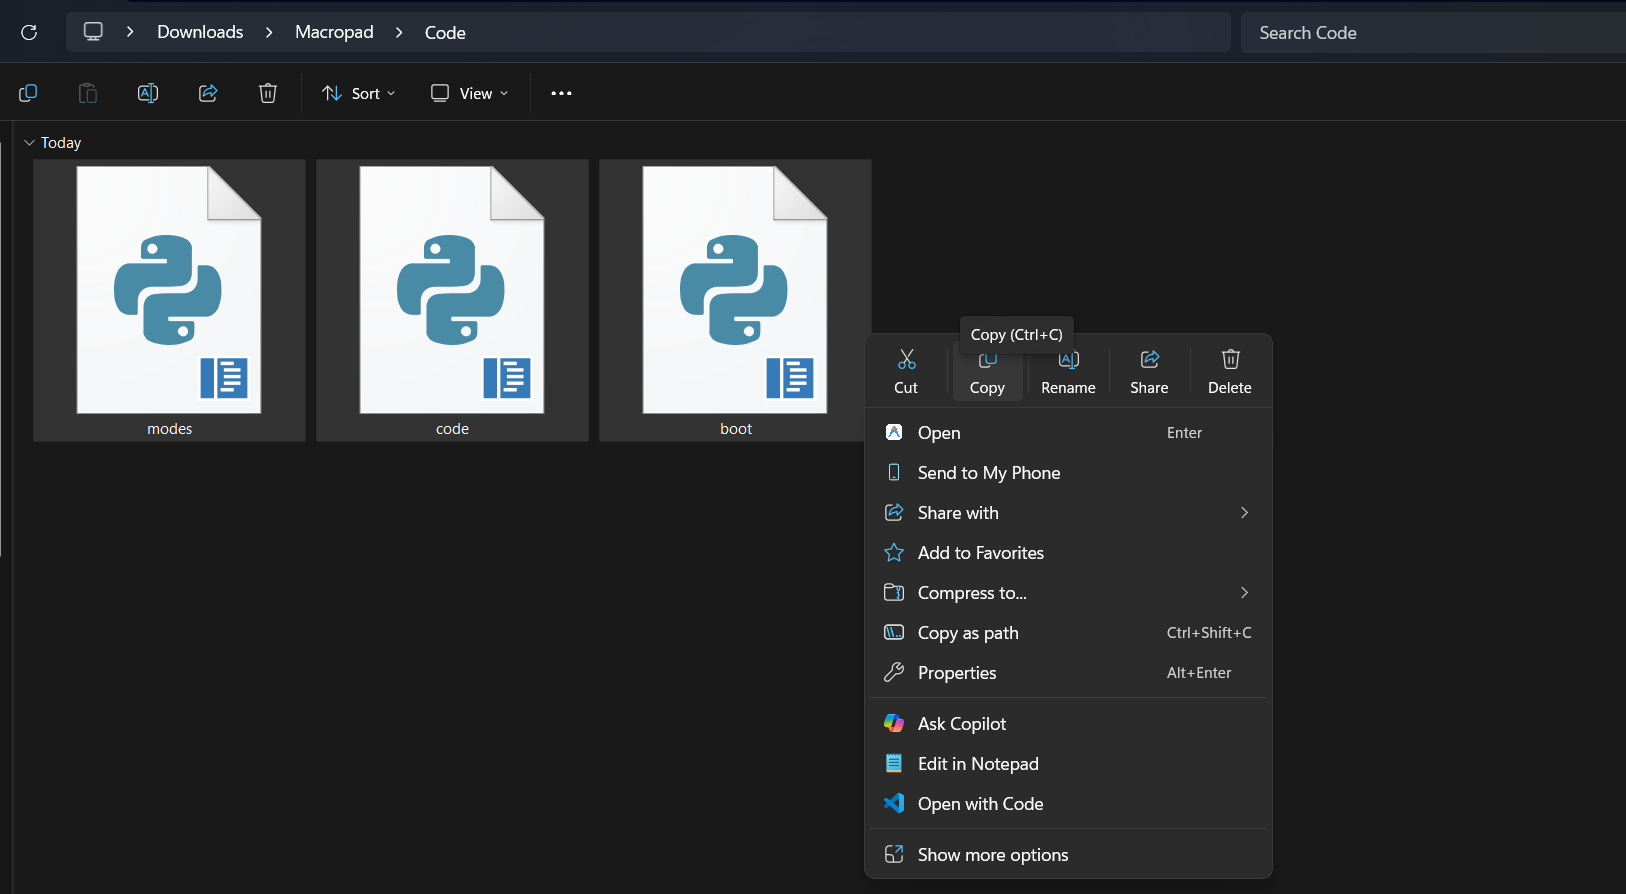1626x894 pixels.
Task: Select Ask Copilot
Action: [x=1068, y=724]
